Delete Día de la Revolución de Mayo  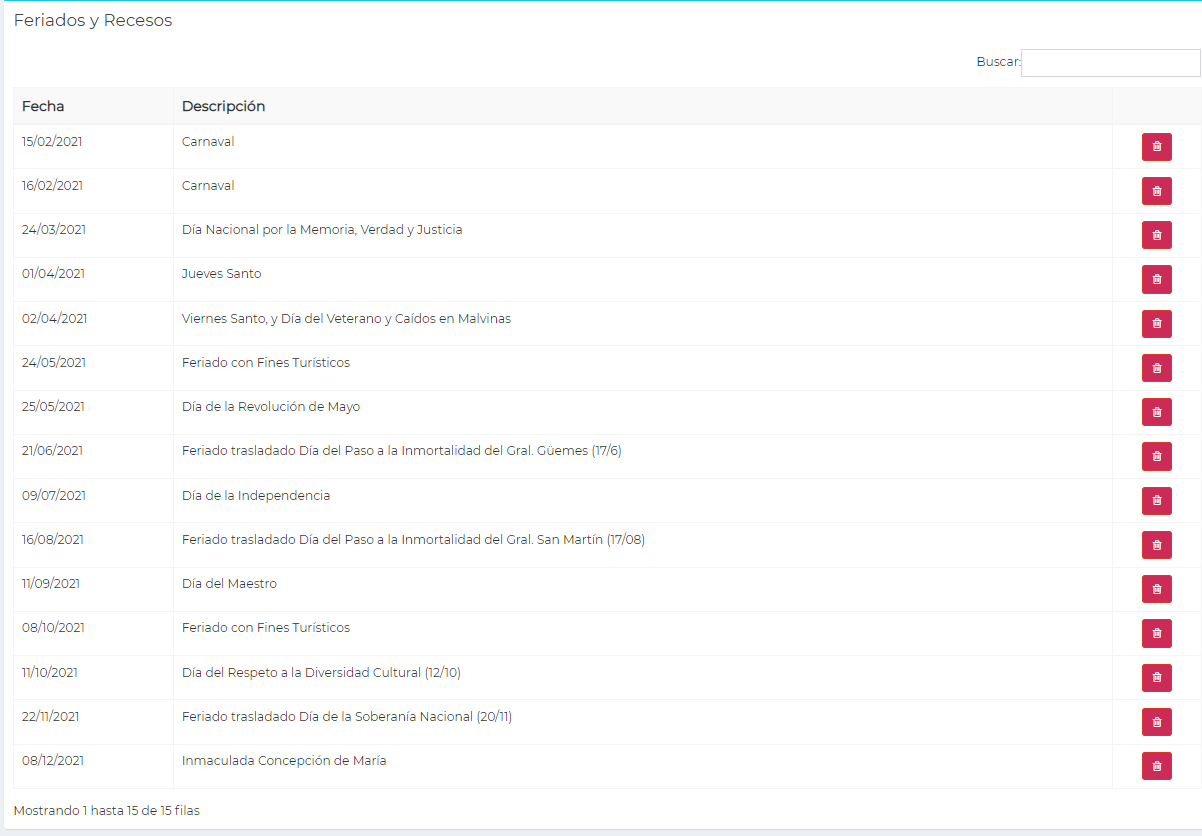point(1156,412)
